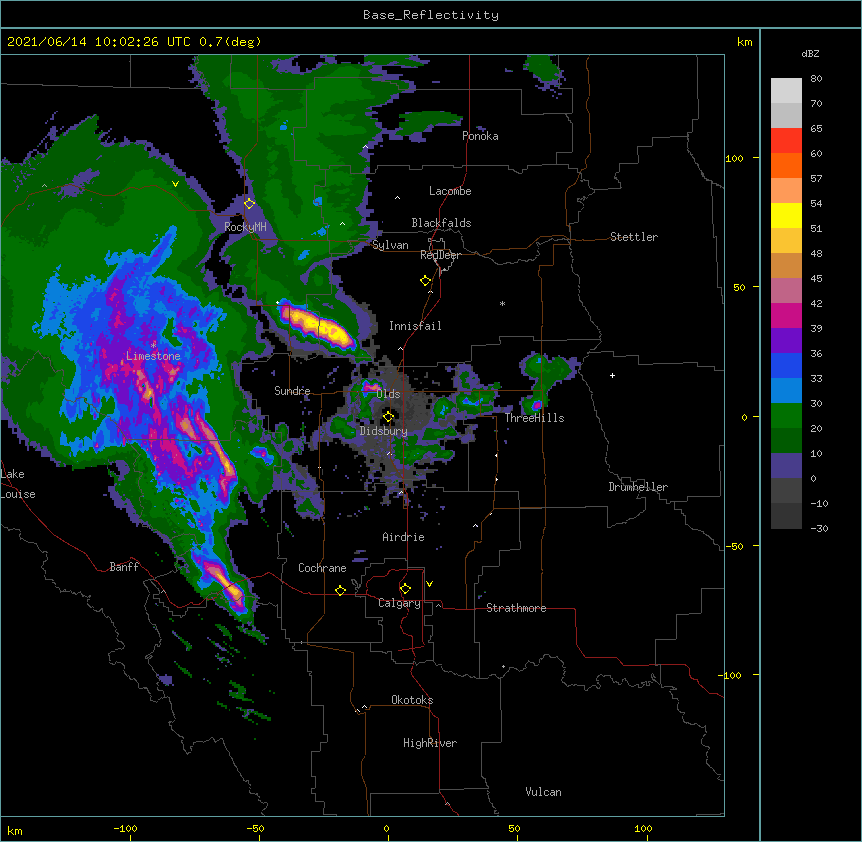The image size is (862, 842).
Task: Select the orange 60 dBZ legend band
Action: point(786,165)
